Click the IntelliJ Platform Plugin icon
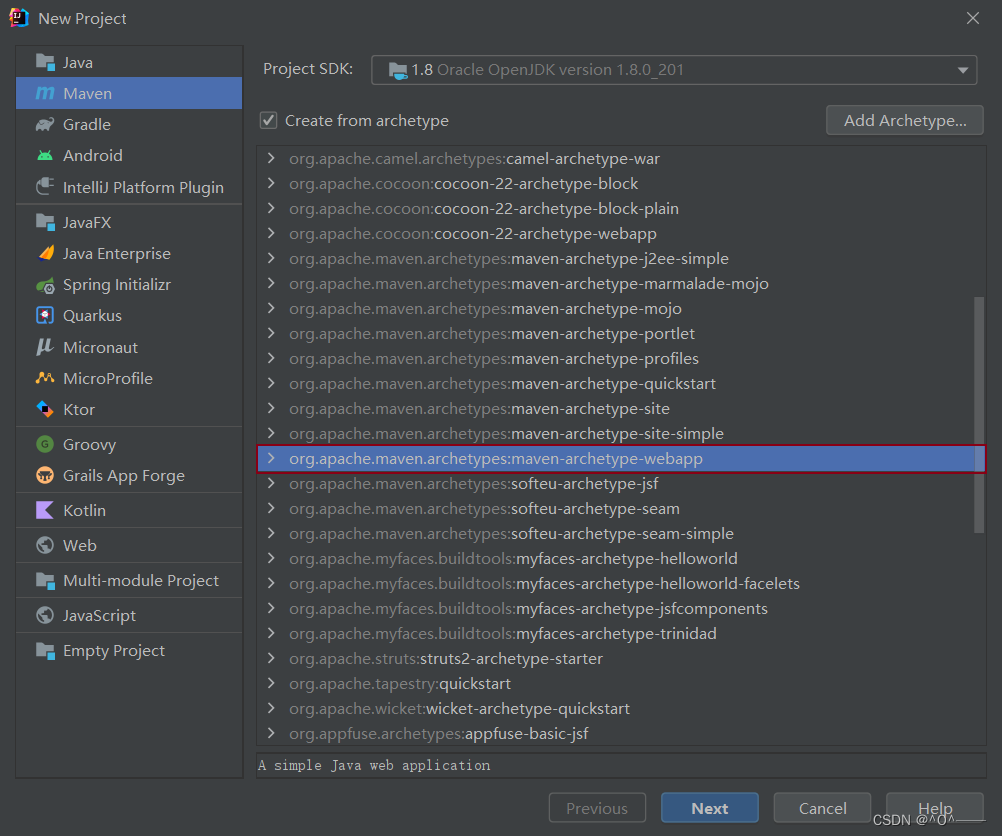 pyautogui.click(x=45, y=187)
